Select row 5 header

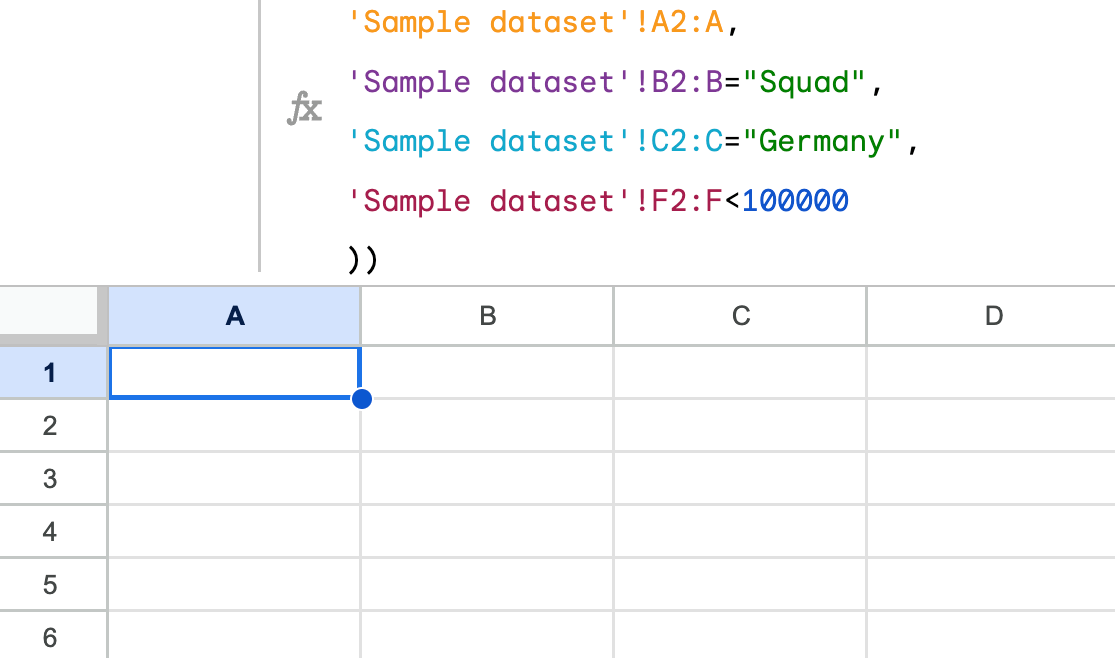[x=53, y=584]
